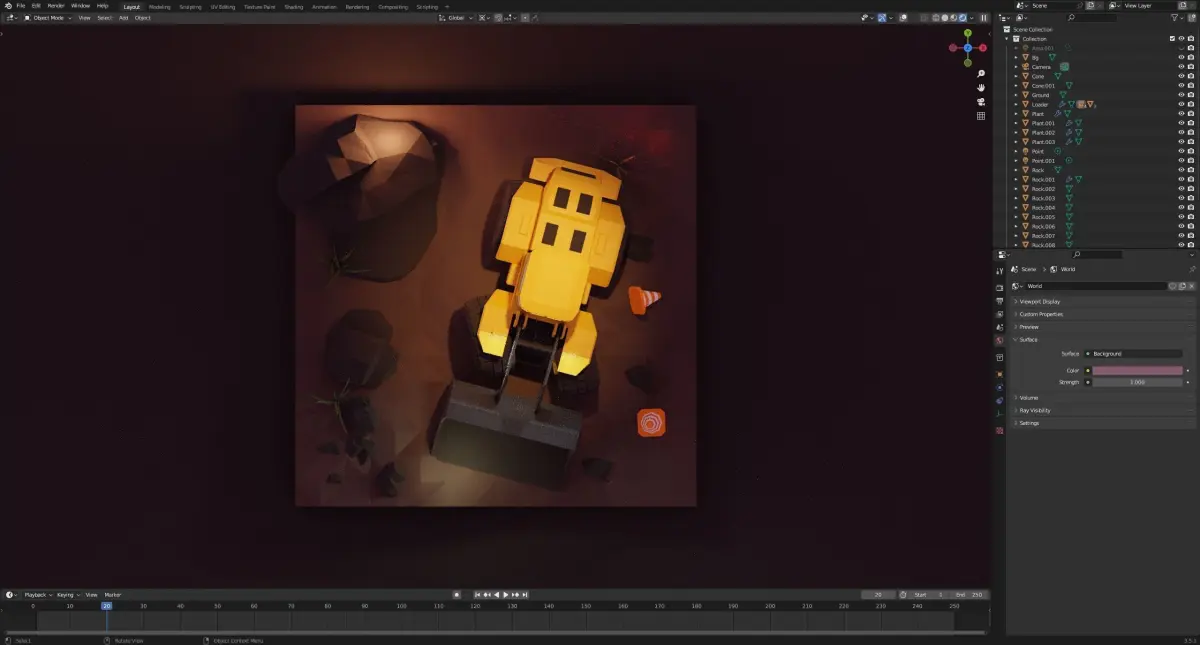This screenshot has width=1200, height=645.
Task: Select solid viewport shading
Action: 945,18
